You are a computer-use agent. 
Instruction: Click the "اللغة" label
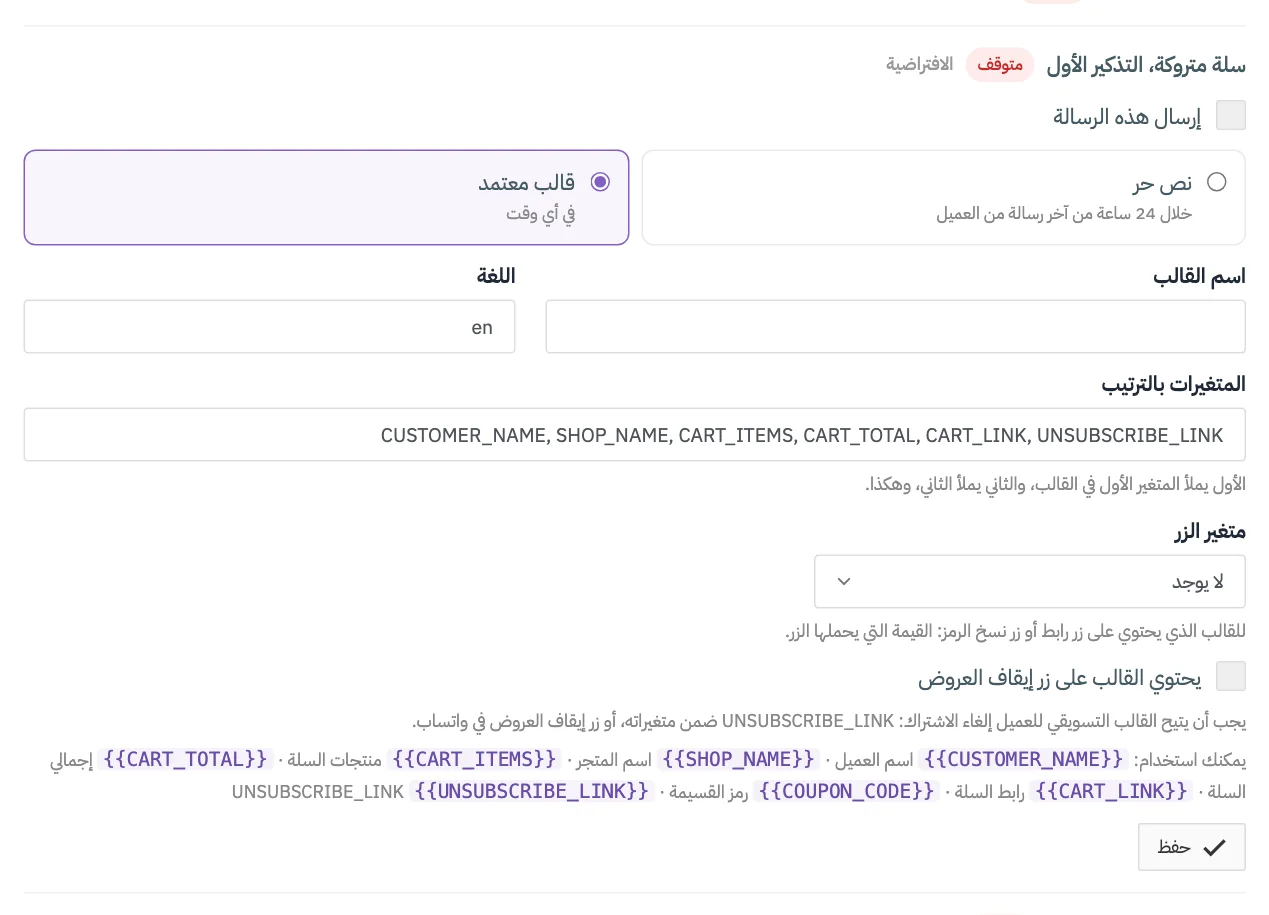pos(496,276)
